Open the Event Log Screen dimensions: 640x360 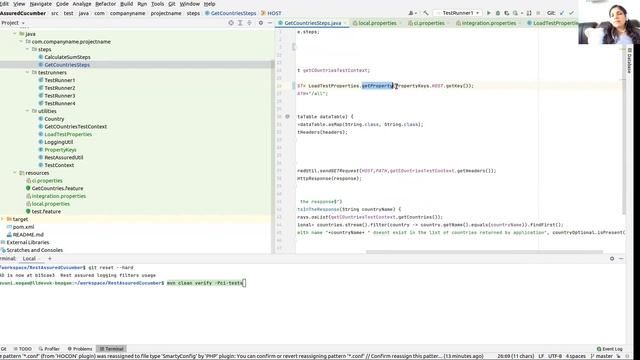[x=610, y=349]
